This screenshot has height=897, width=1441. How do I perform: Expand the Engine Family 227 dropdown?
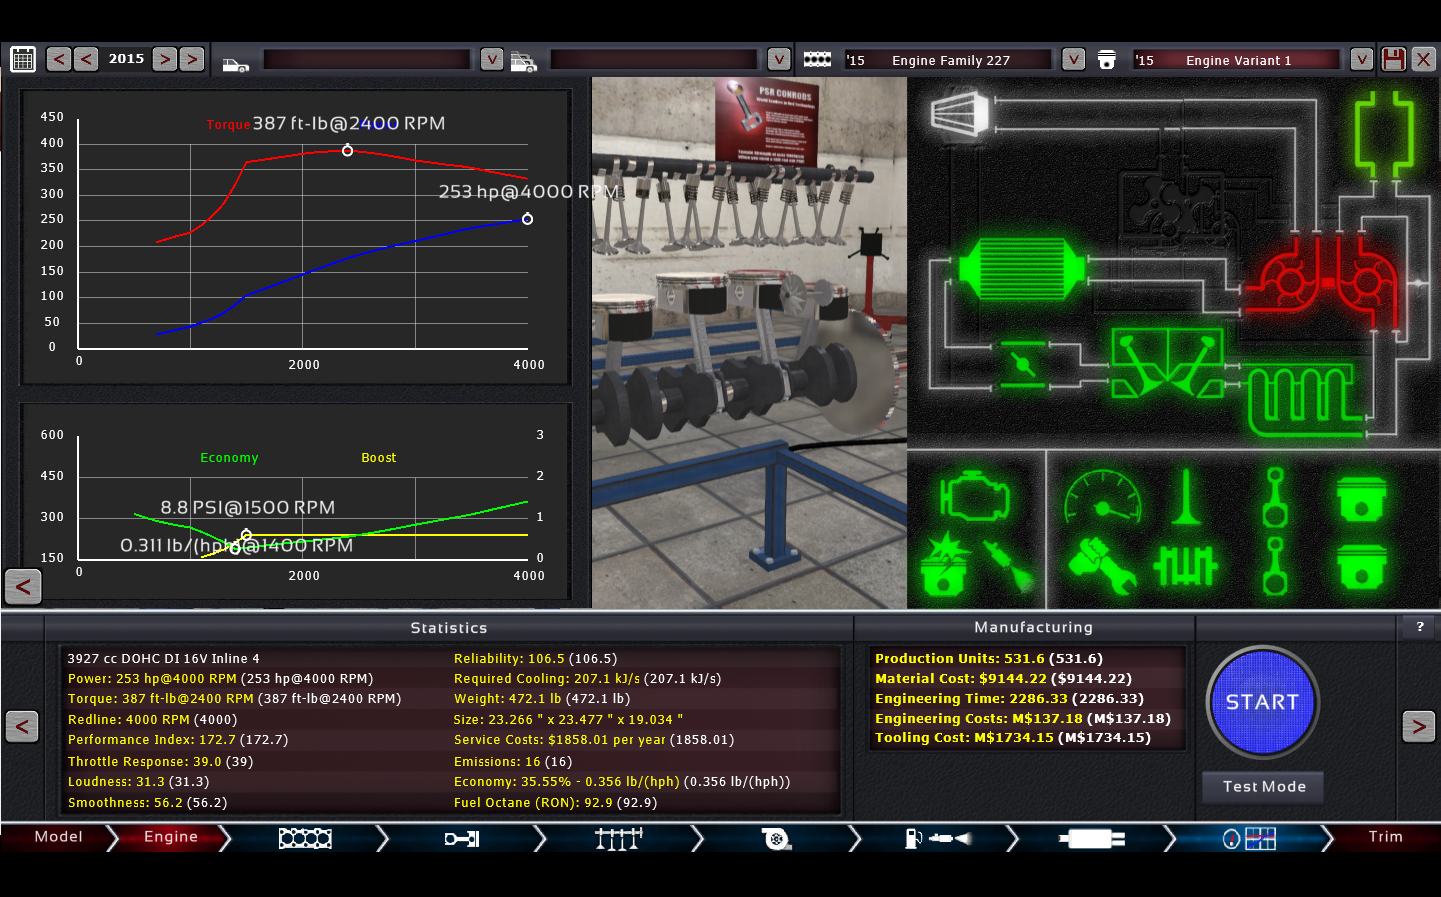point(1073,60)
